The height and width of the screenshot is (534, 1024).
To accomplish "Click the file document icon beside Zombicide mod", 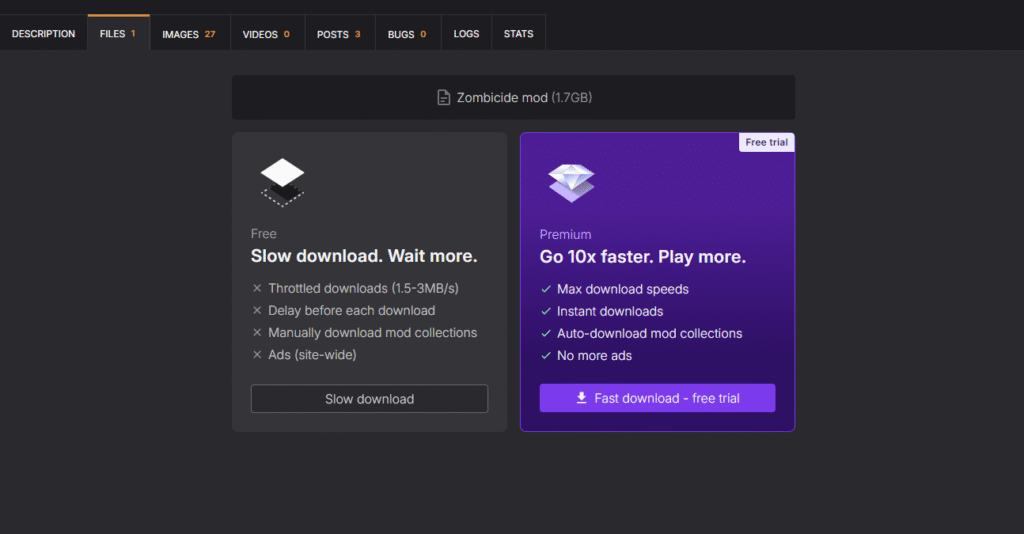I will (443, 98).
